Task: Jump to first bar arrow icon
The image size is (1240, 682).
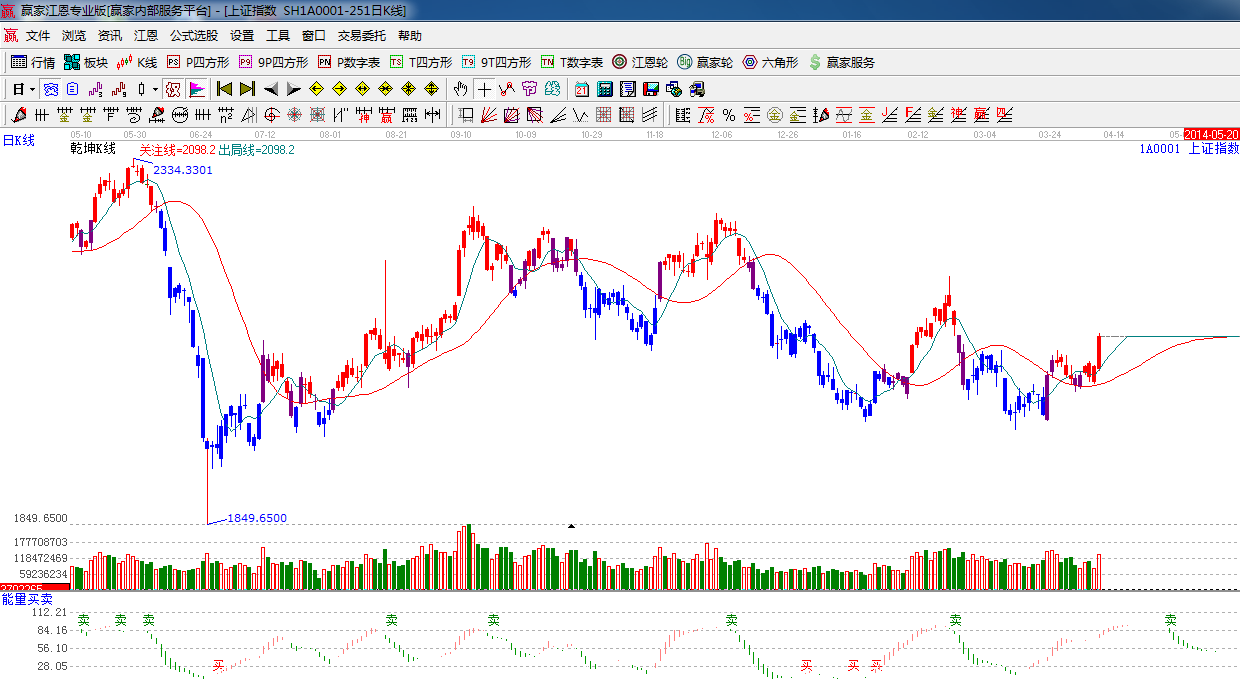Action: 224,89
